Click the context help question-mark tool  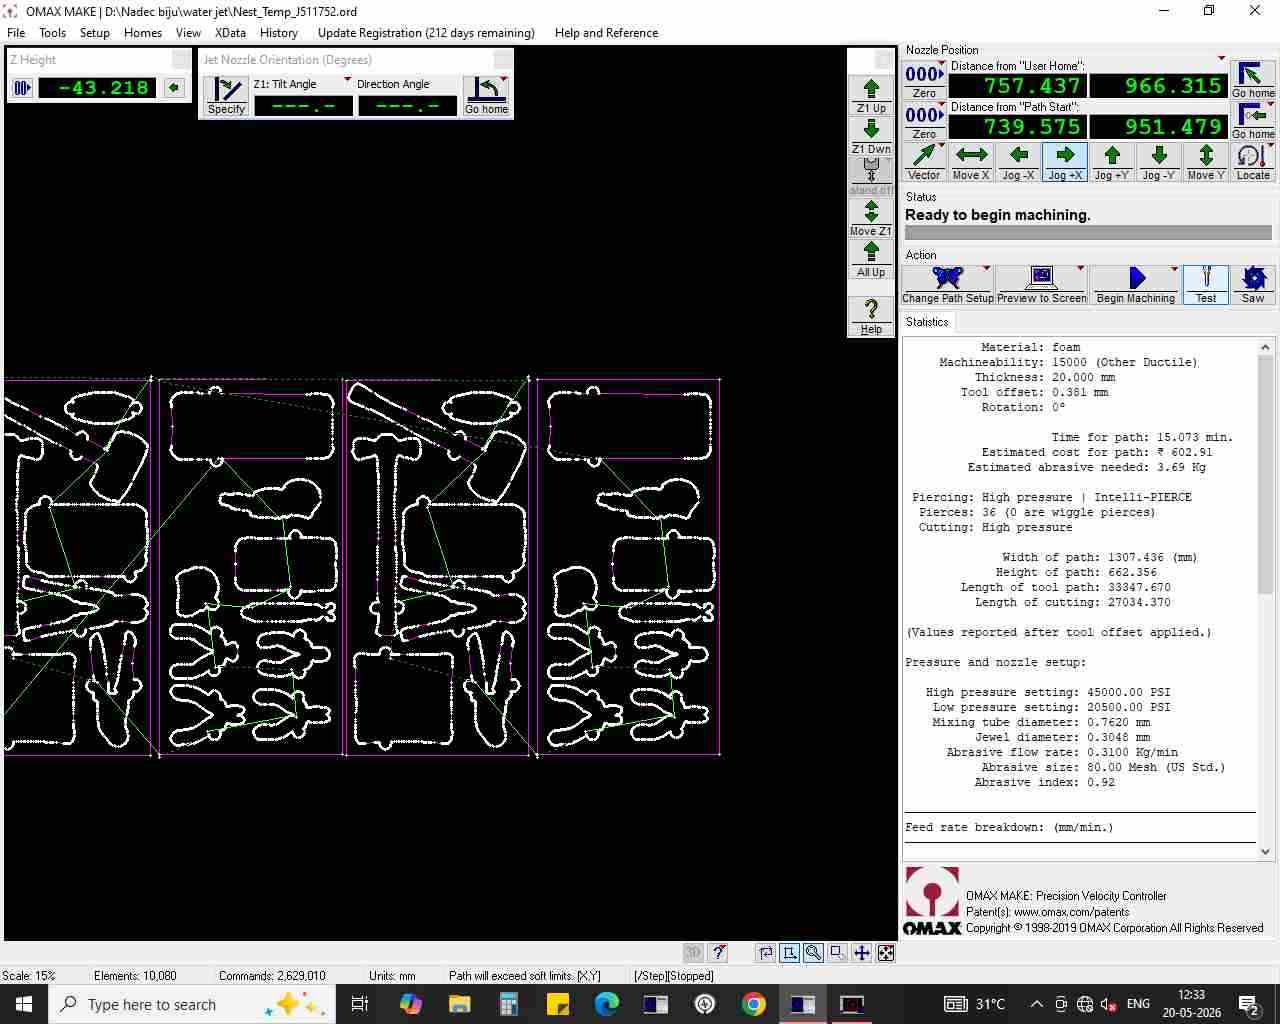point(718,953)
